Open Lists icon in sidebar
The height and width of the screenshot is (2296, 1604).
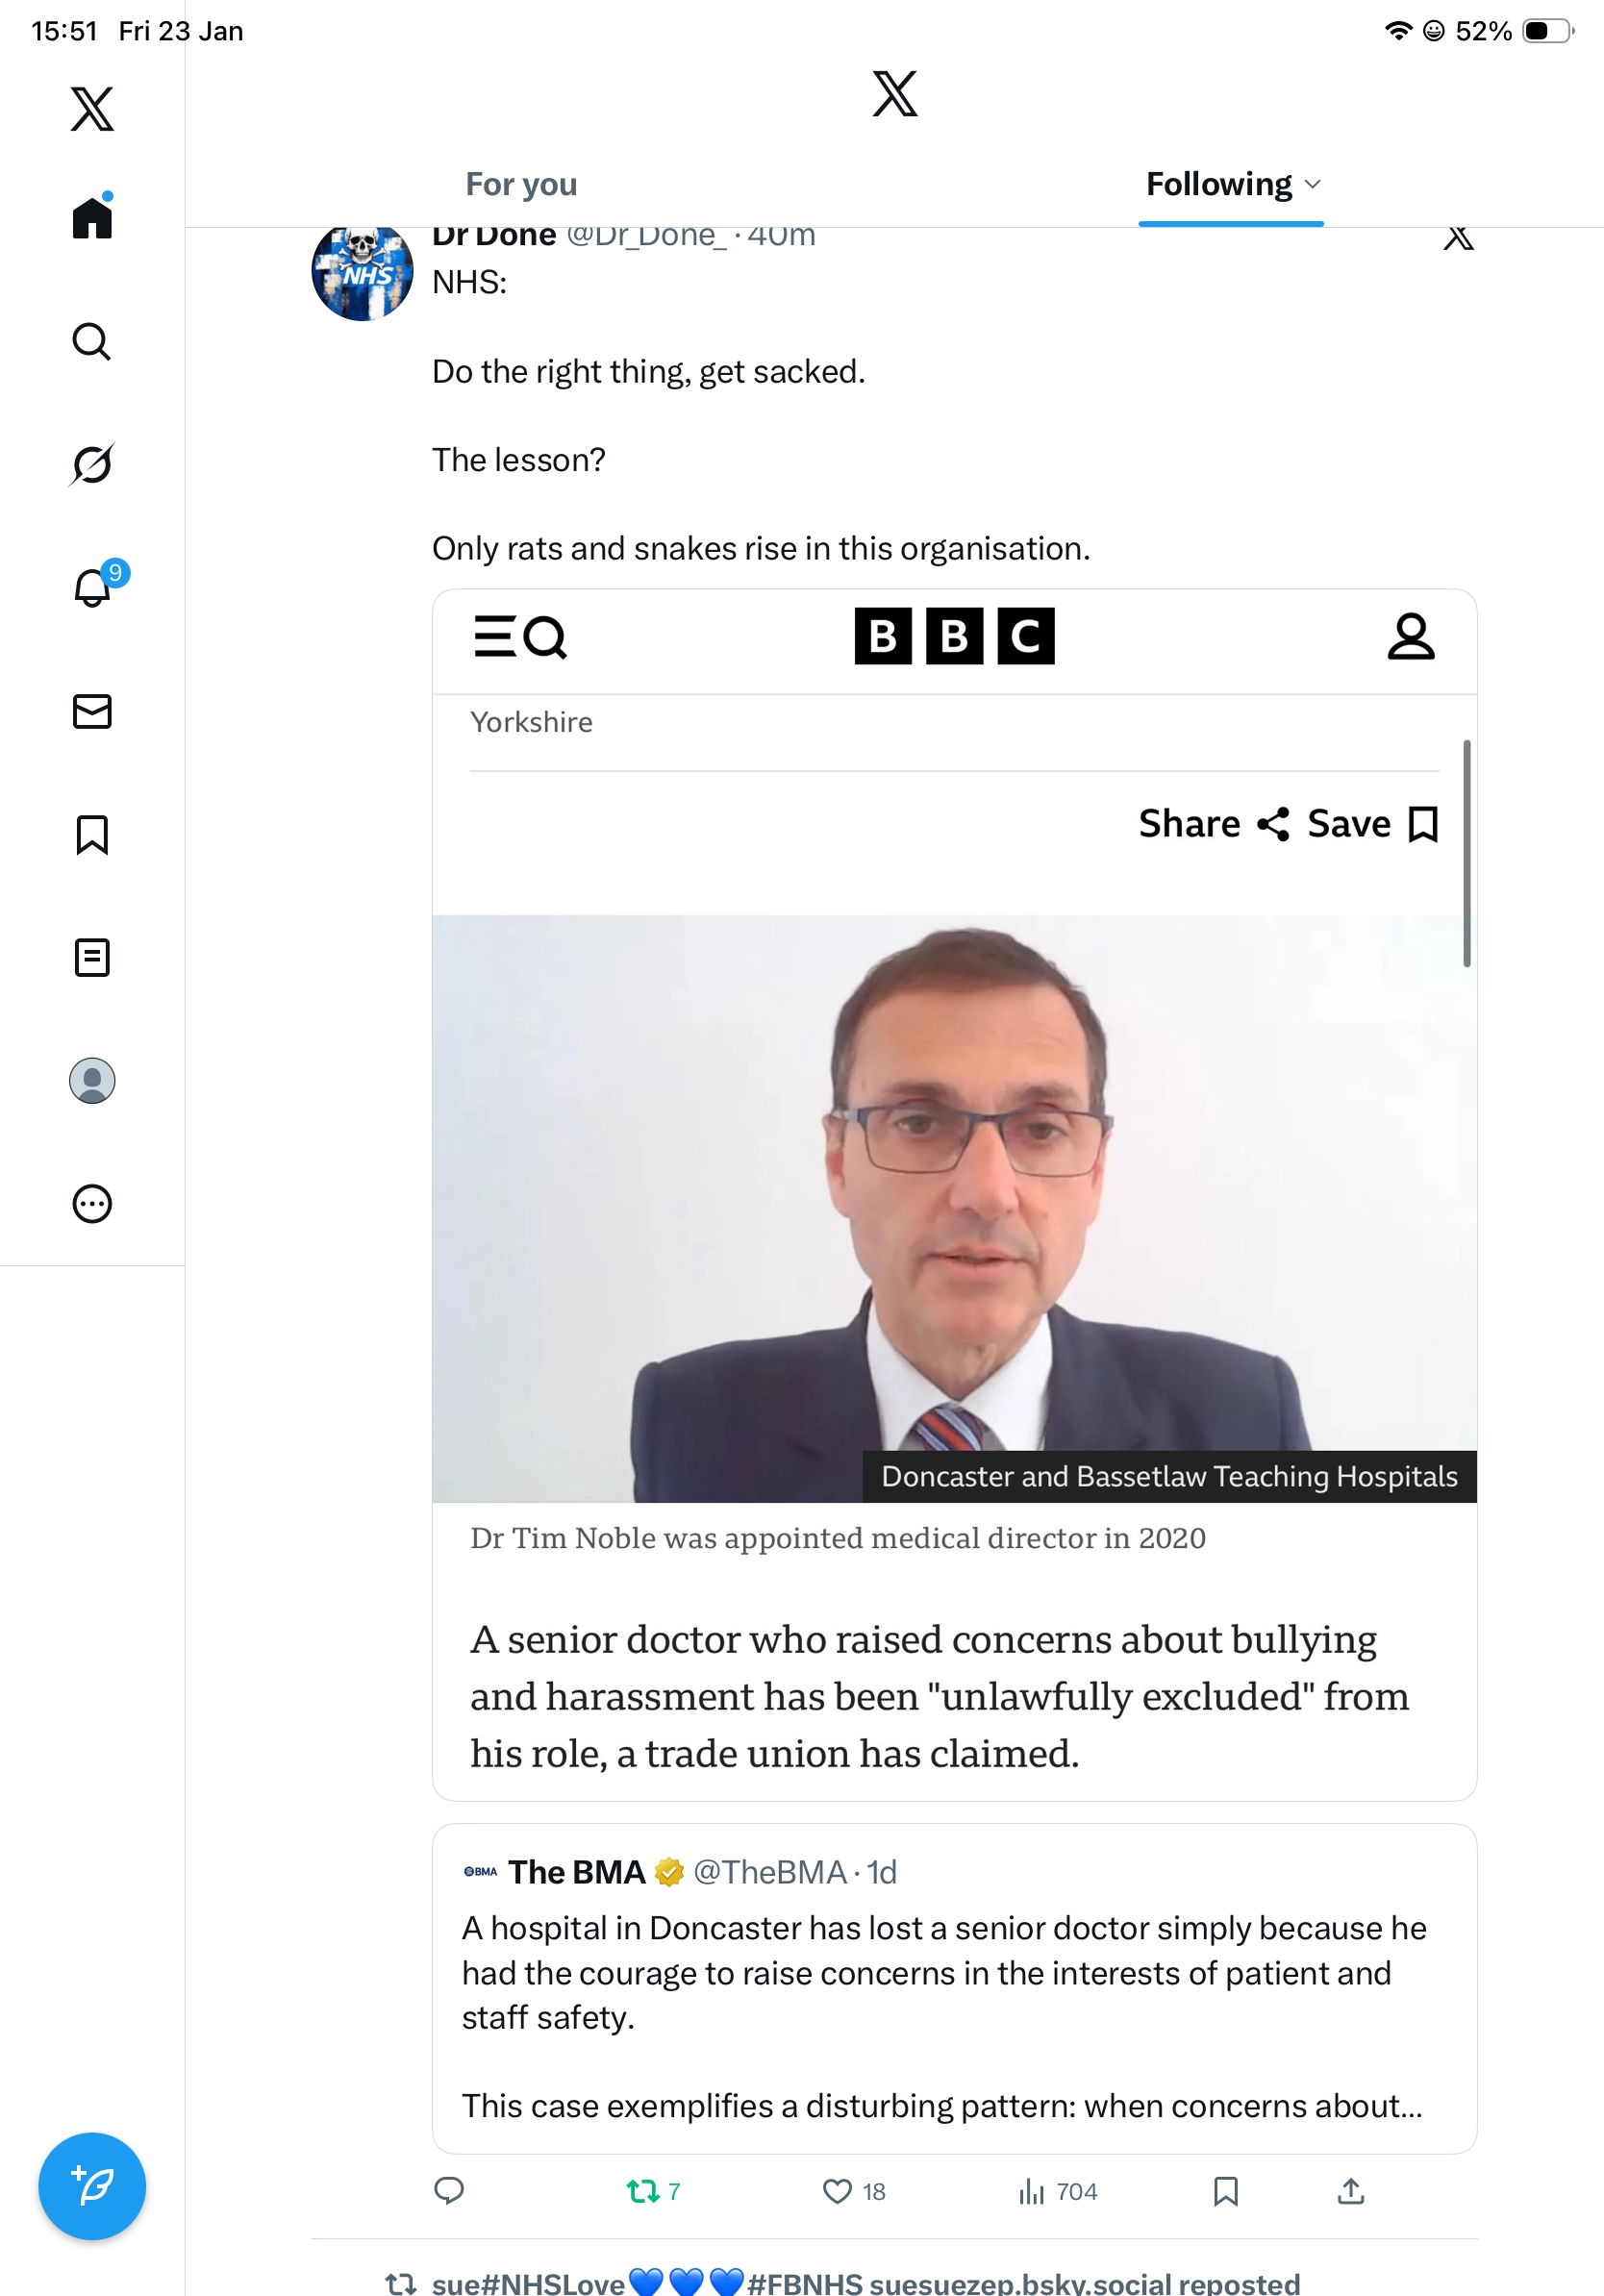click(92, 958)
